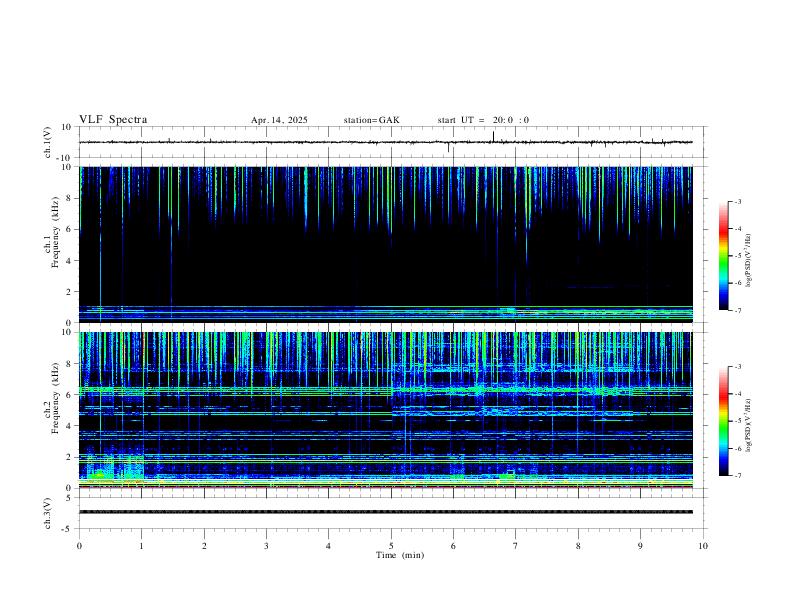The image size is (792, 612).
Task: Click the time axis tick label "2"
Action: [204, 546]
